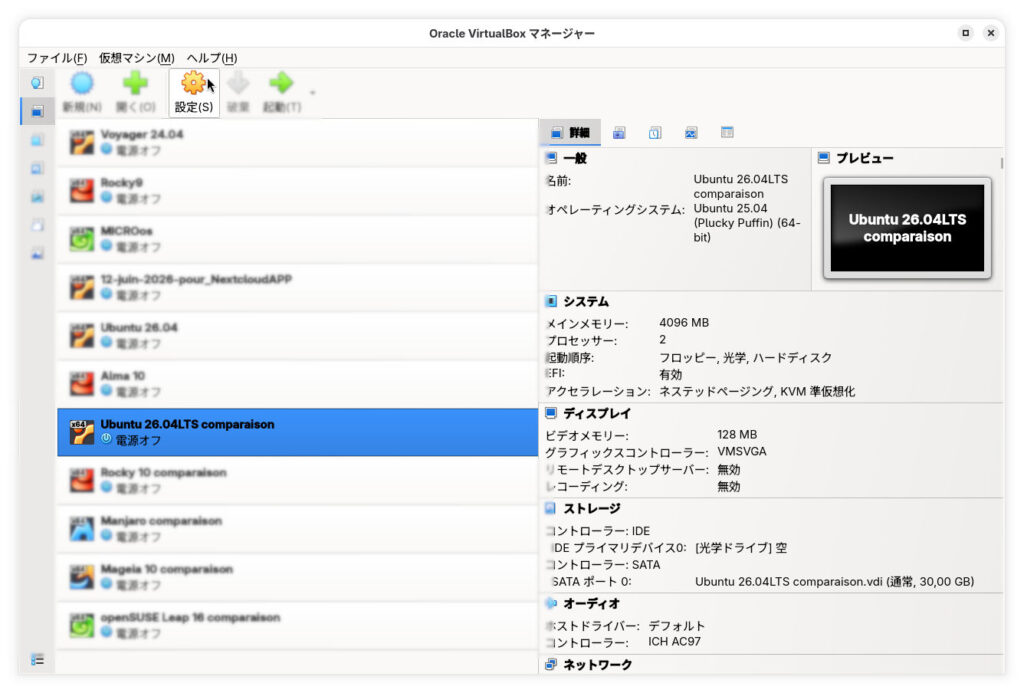Select the MICROos virtual machine
This screenshot has height=693, width=1024.
click(297, 239)
